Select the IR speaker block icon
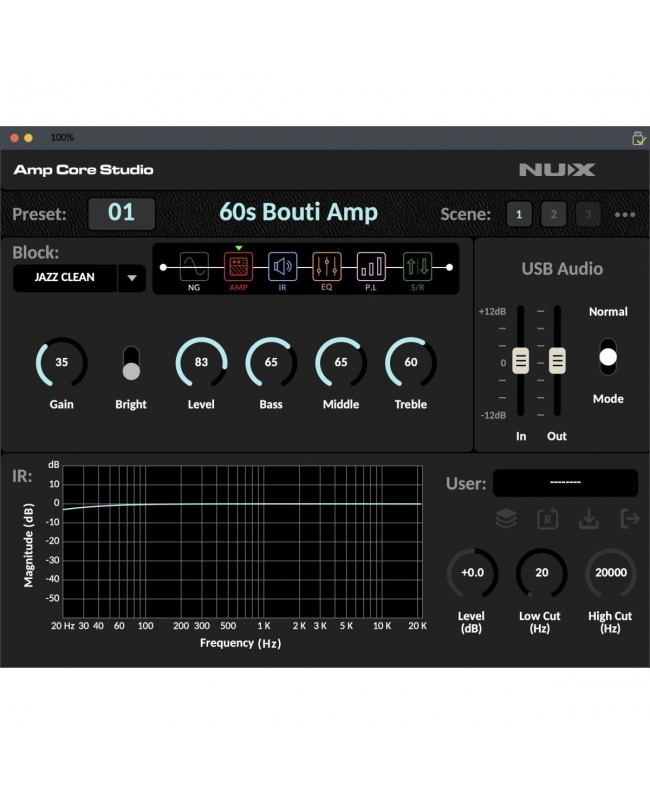This screenshot has width=650, height=794. [x=282, y=267]
